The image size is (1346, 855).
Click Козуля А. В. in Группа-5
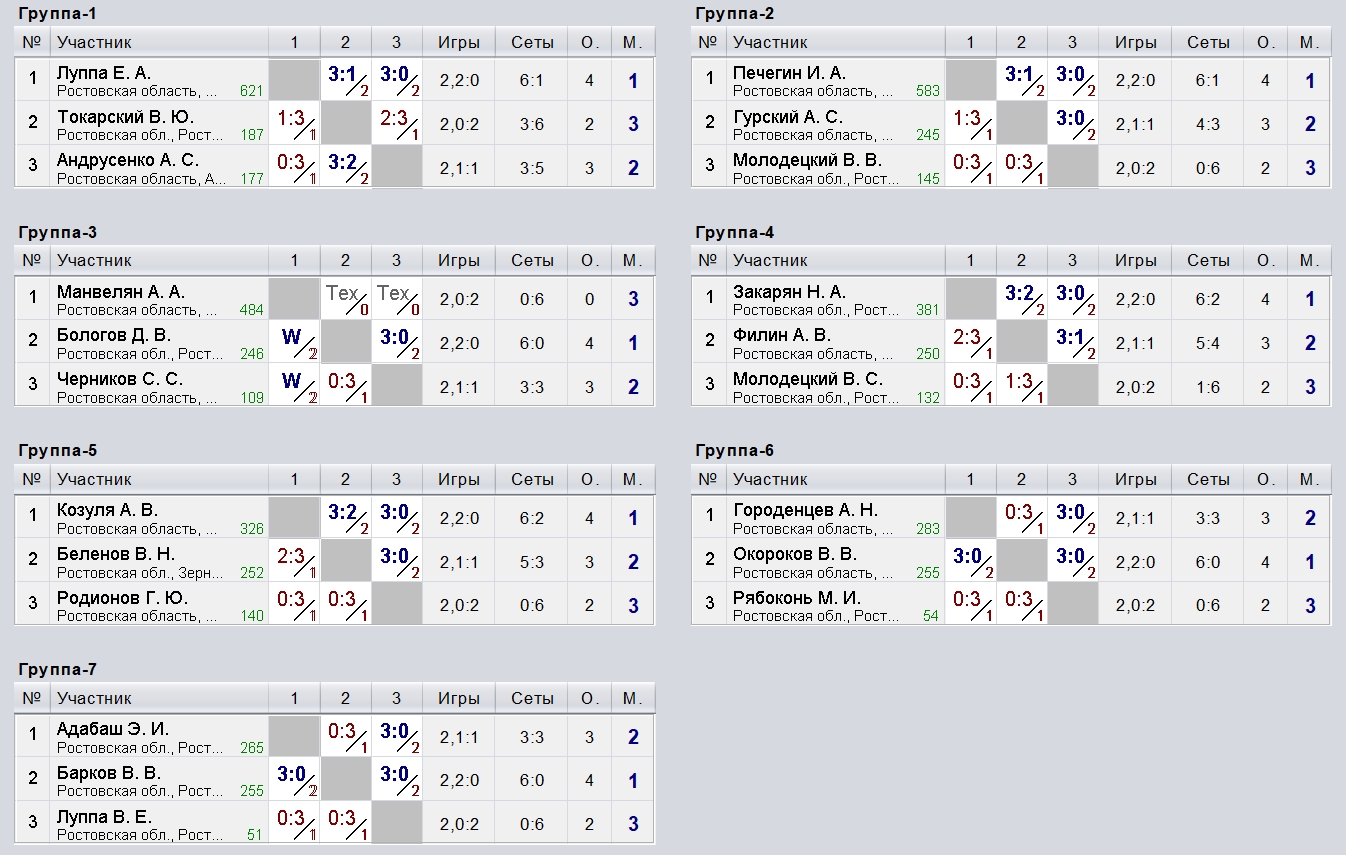tap(107, 510)
